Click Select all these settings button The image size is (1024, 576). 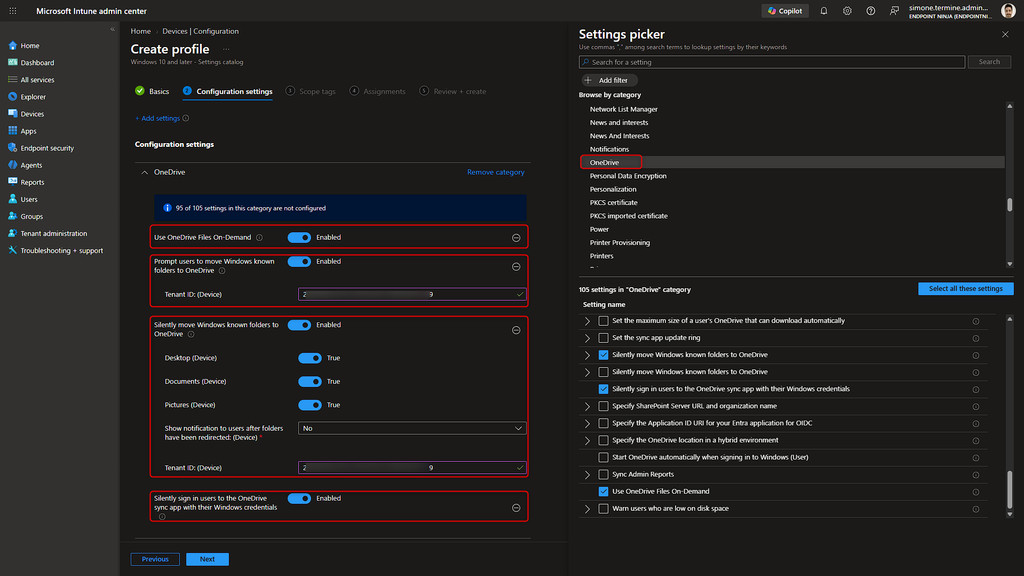coord(965,289)
